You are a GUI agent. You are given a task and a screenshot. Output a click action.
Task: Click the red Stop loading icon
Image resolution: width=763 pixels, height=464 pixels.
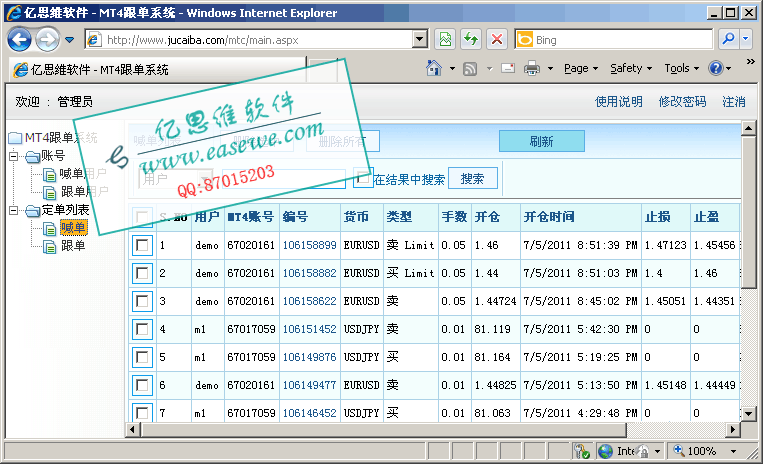(x=497, y=39)
